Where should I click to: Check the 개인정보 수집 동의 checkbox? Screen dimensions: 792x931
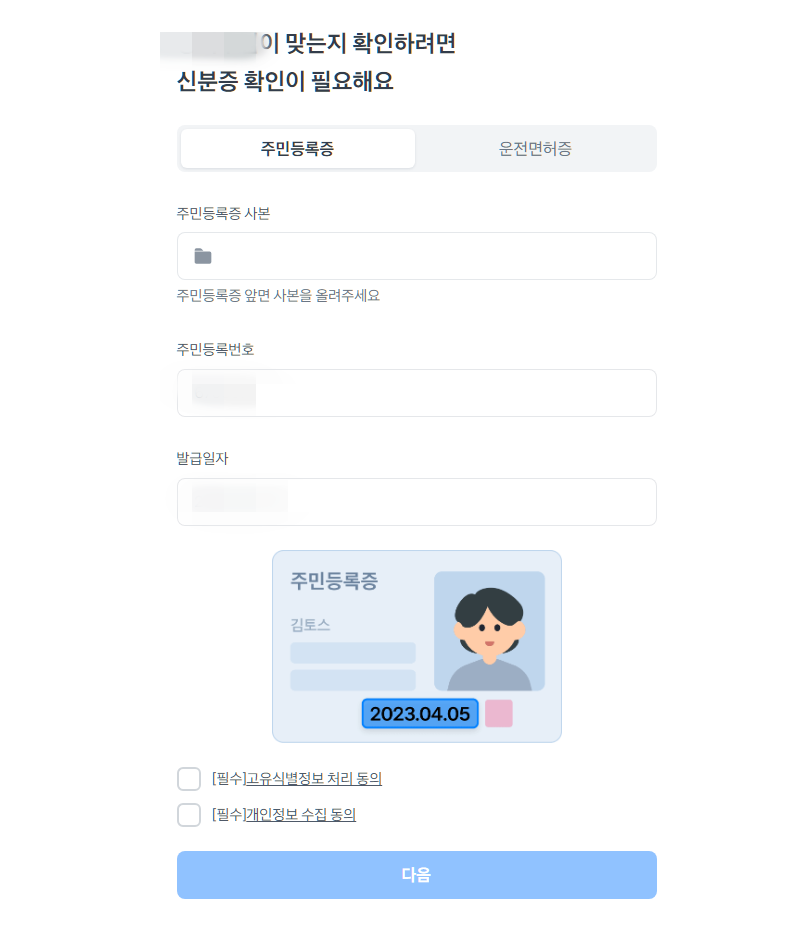(189, 815)
